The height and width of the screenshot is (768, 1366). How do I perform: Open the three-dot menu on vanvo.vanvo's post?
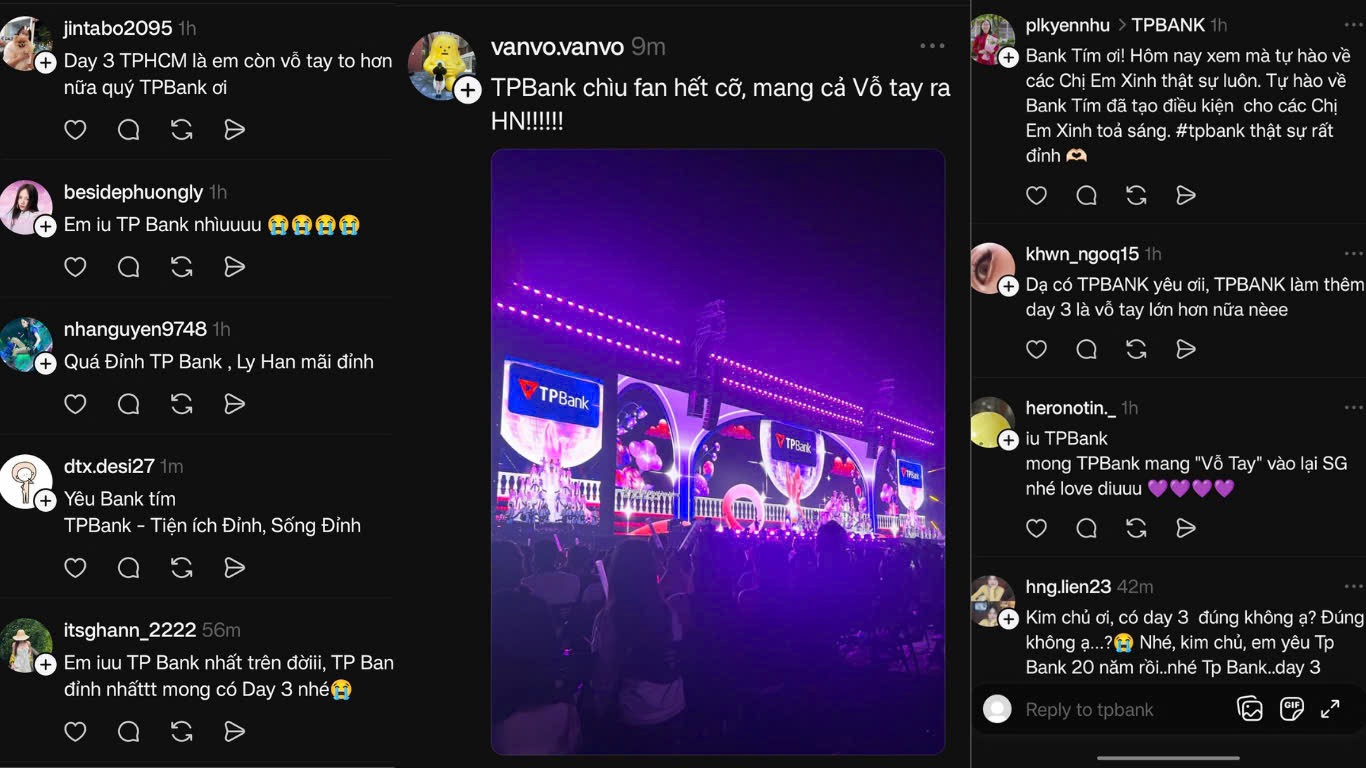(x=932, y=44)
